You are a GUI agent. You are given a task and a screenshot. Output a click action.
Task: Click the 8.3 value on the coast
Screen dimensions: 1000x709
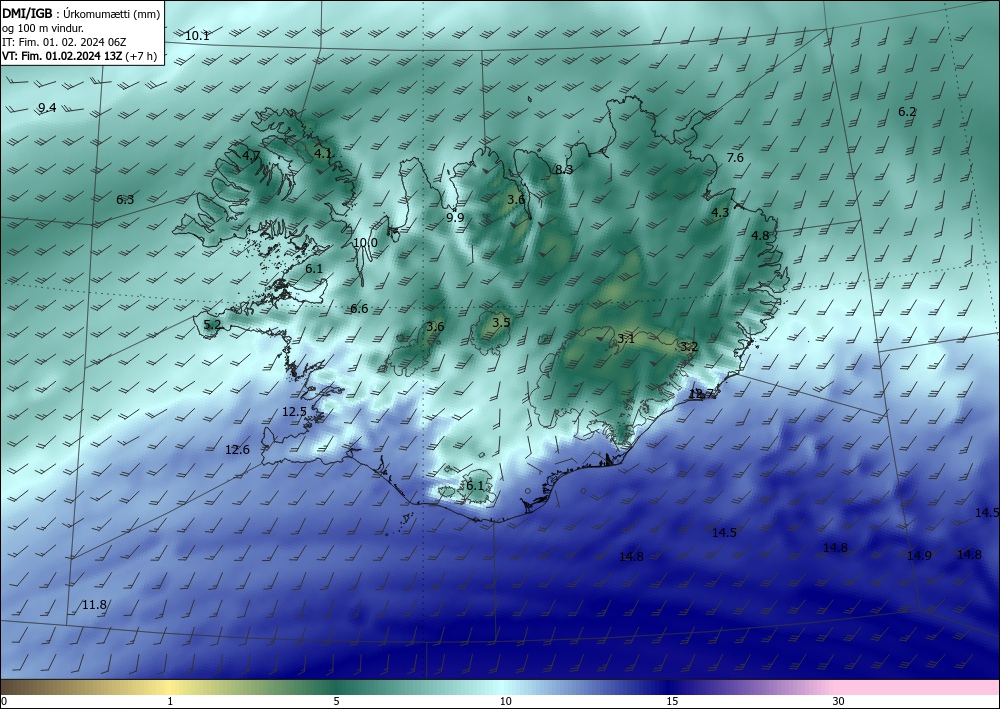point(564,170)
